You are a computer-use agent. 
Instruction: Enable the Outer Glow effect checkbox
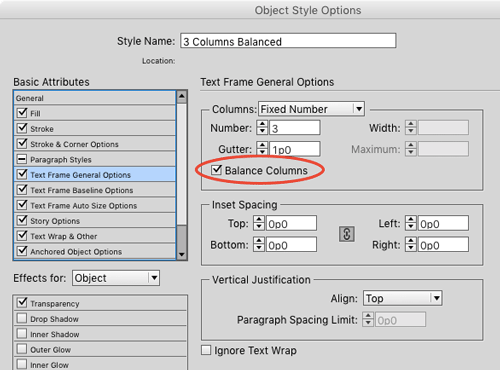(x=22, y=349)
